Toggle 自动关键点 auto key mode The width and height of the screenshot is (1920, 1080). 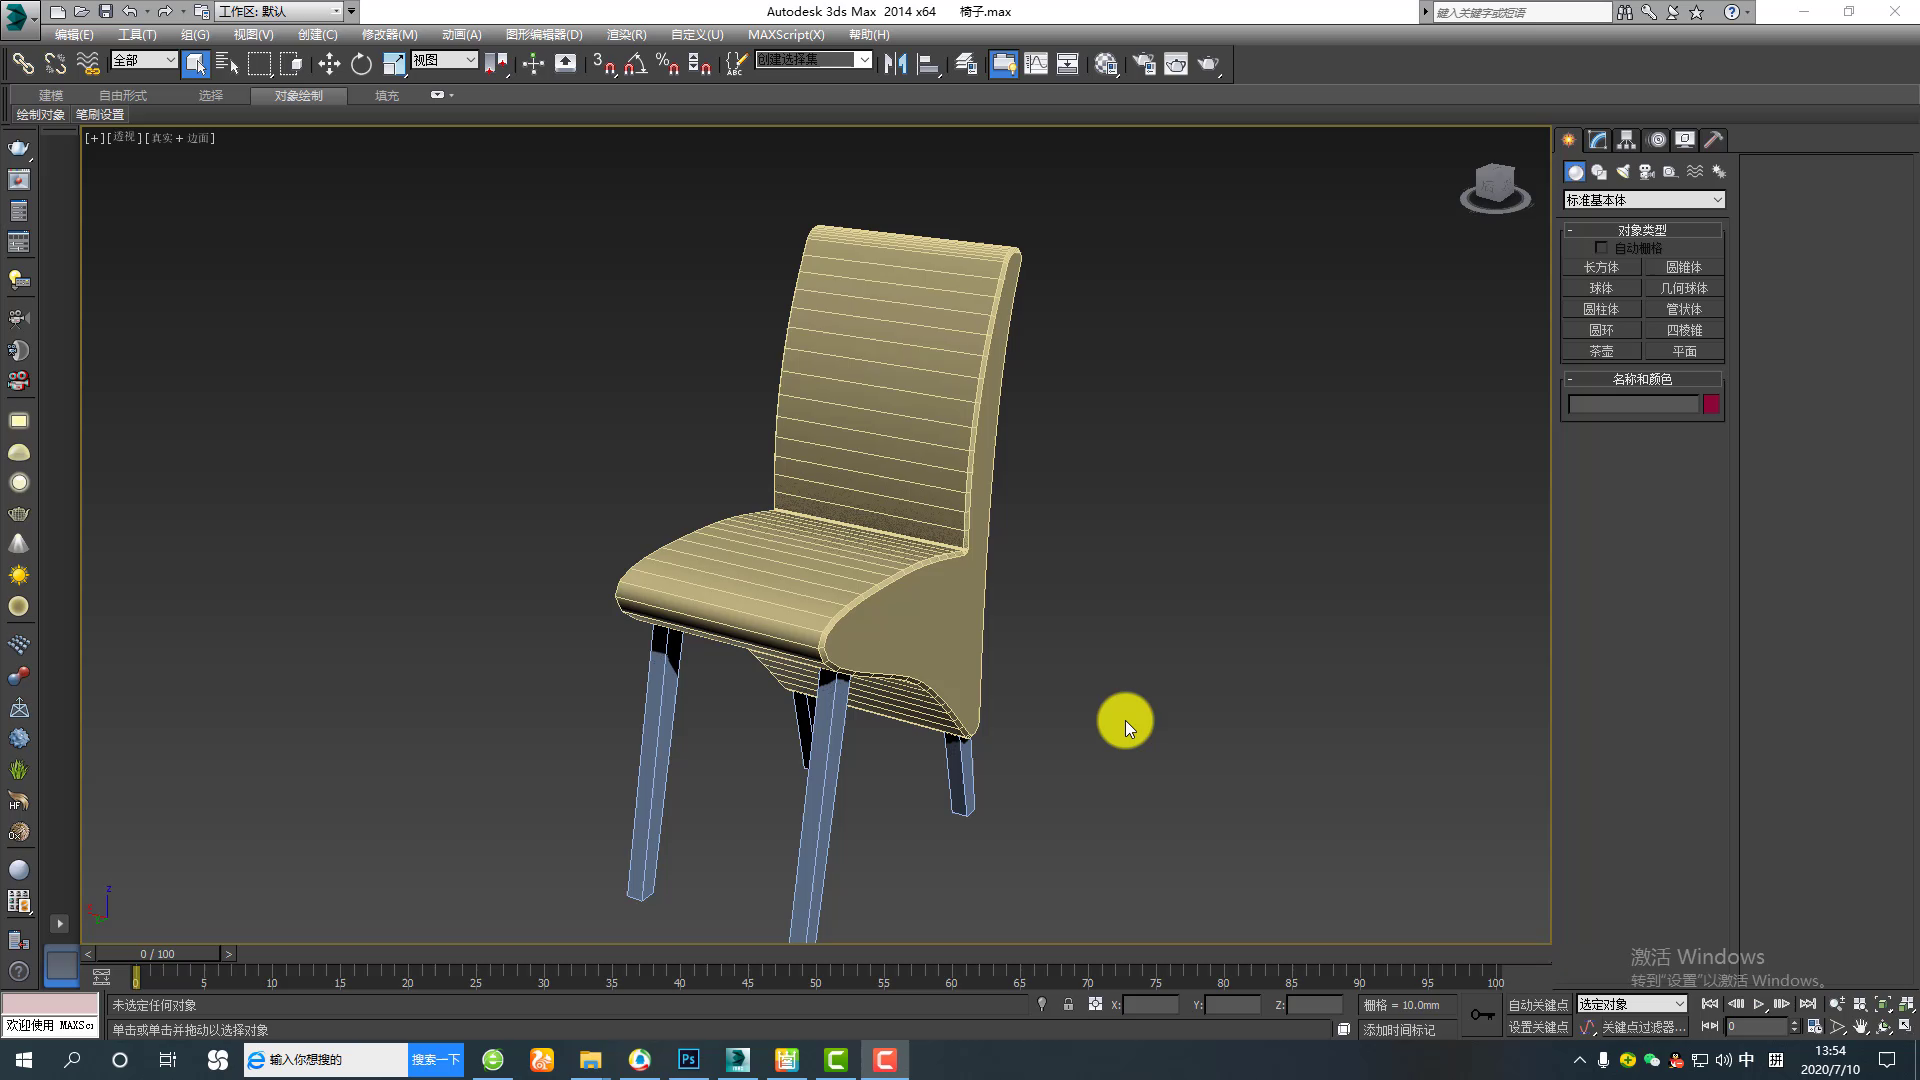1538,1005
